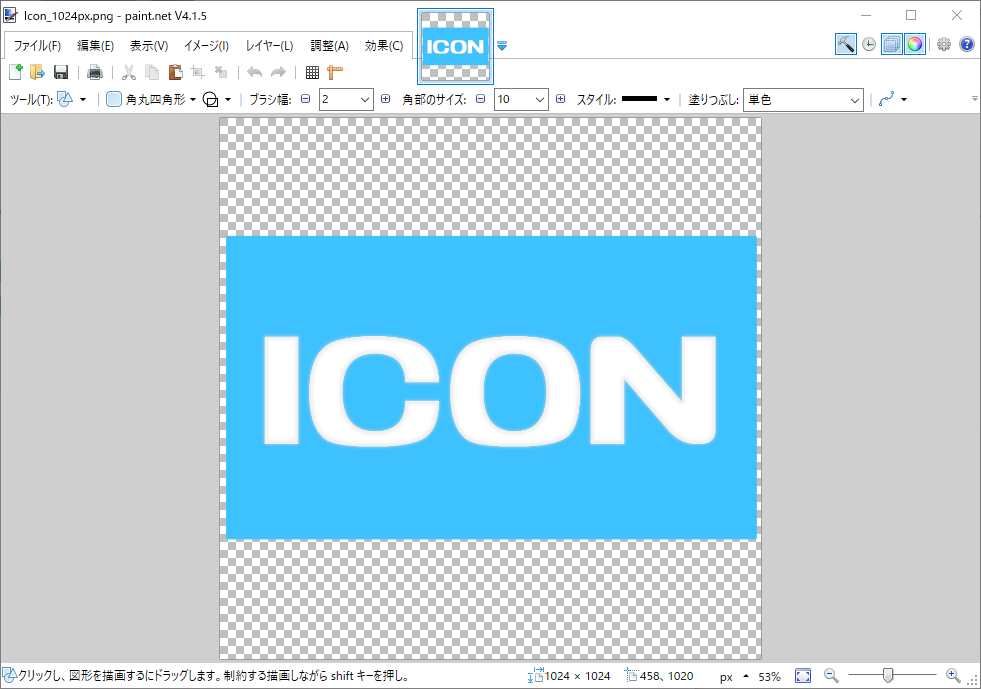This screenshot has width=981, height=689.
Task: Open the 効果(C) menu
Action: click(384, 46)
